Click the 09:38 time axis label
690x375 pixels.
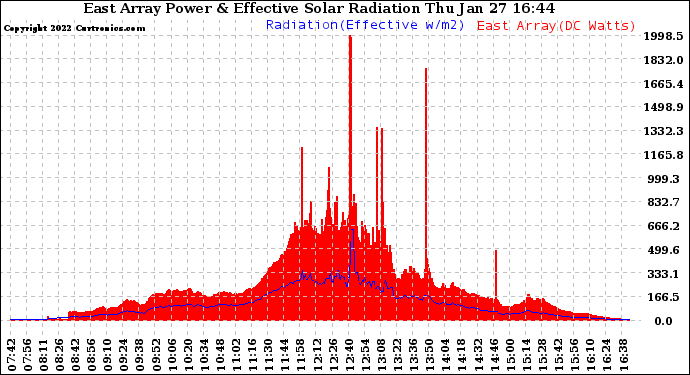coord(140,355)
